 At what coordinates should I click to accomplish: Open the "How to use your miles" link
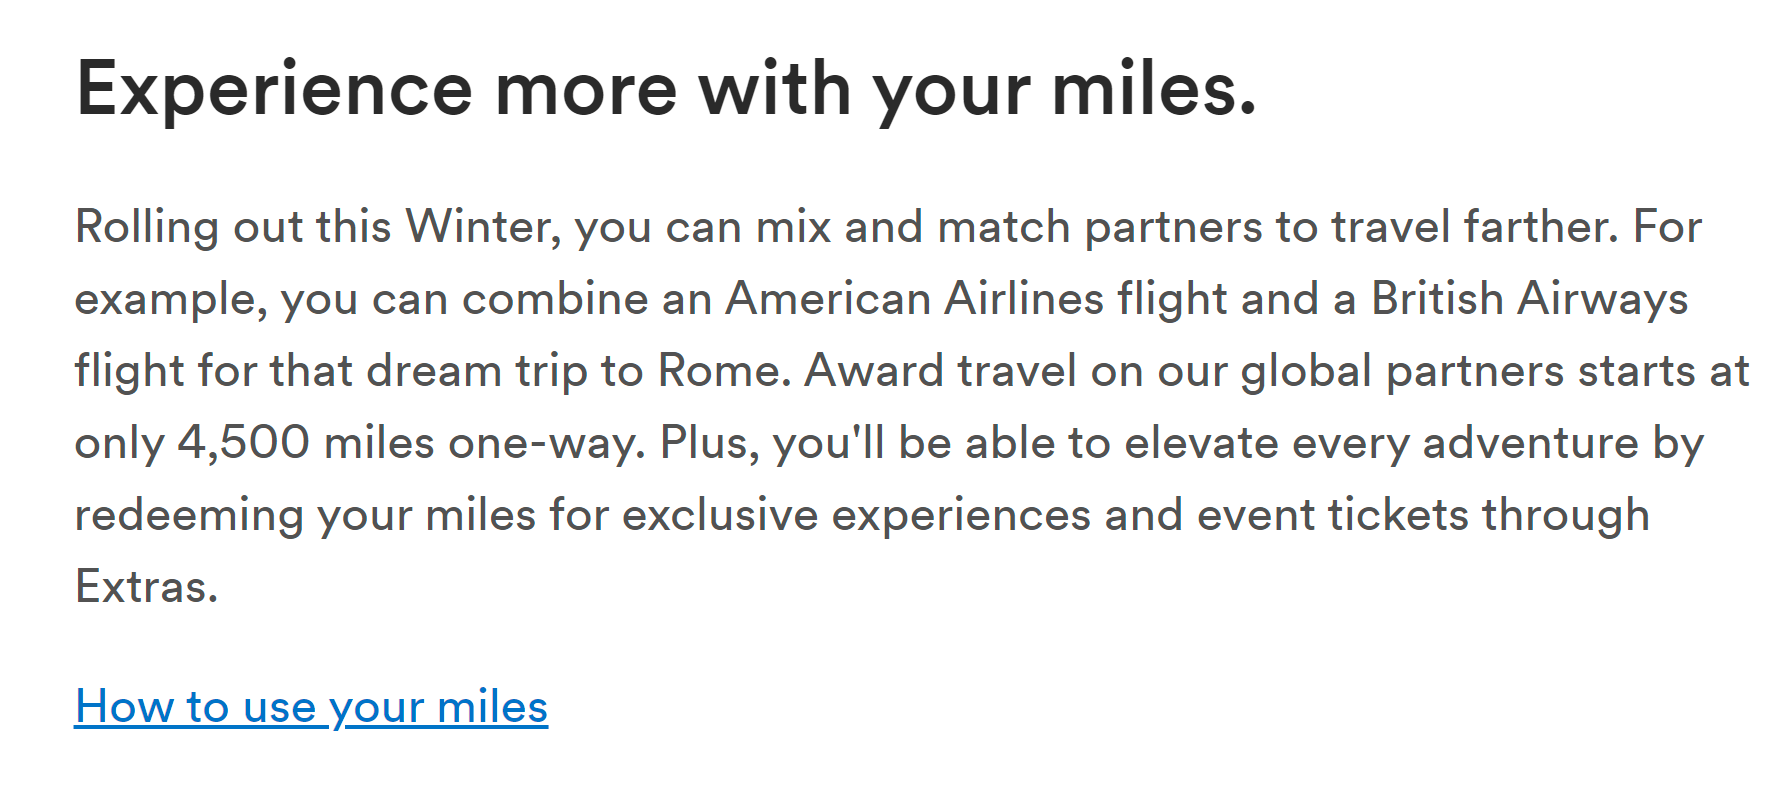[x=311, y=707]
